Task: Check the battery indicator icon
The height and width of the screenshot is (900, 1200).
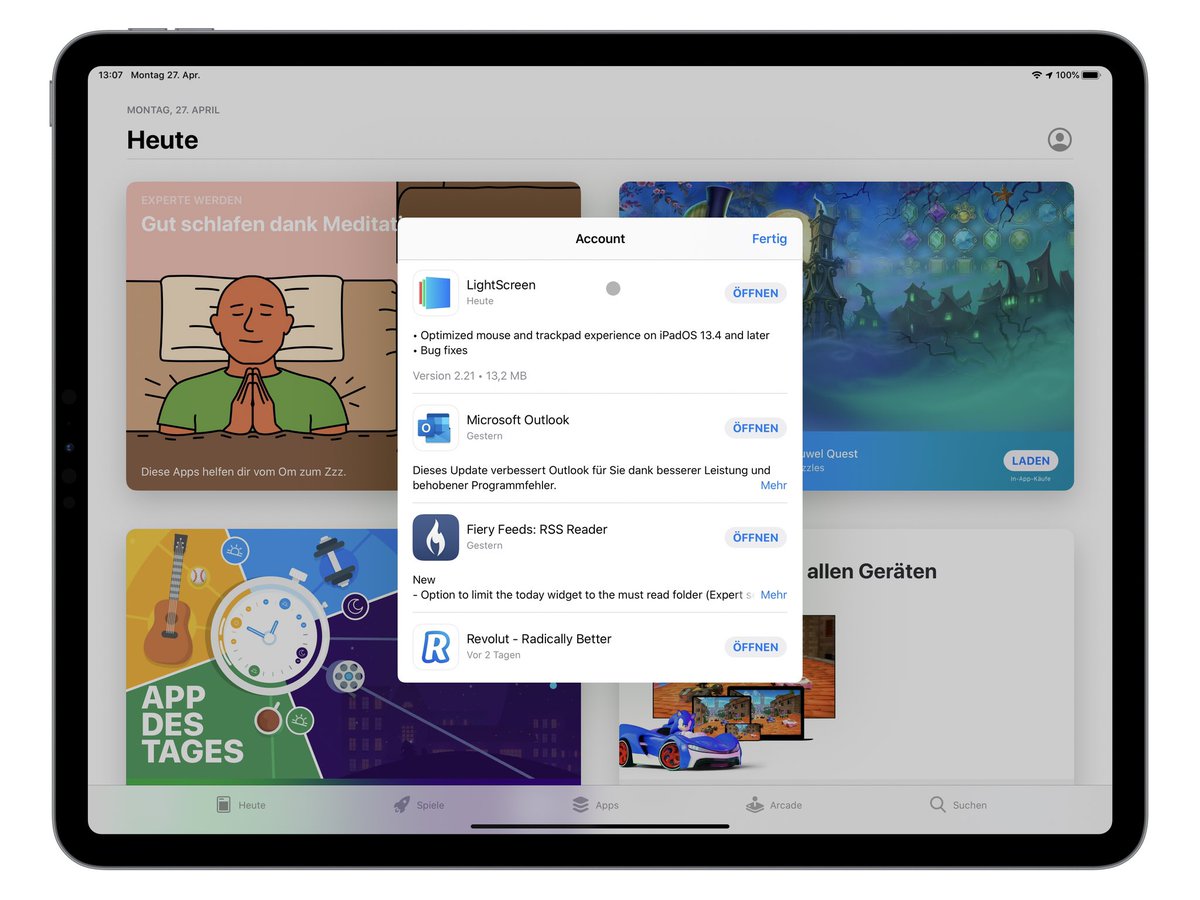Action: 1090,75
